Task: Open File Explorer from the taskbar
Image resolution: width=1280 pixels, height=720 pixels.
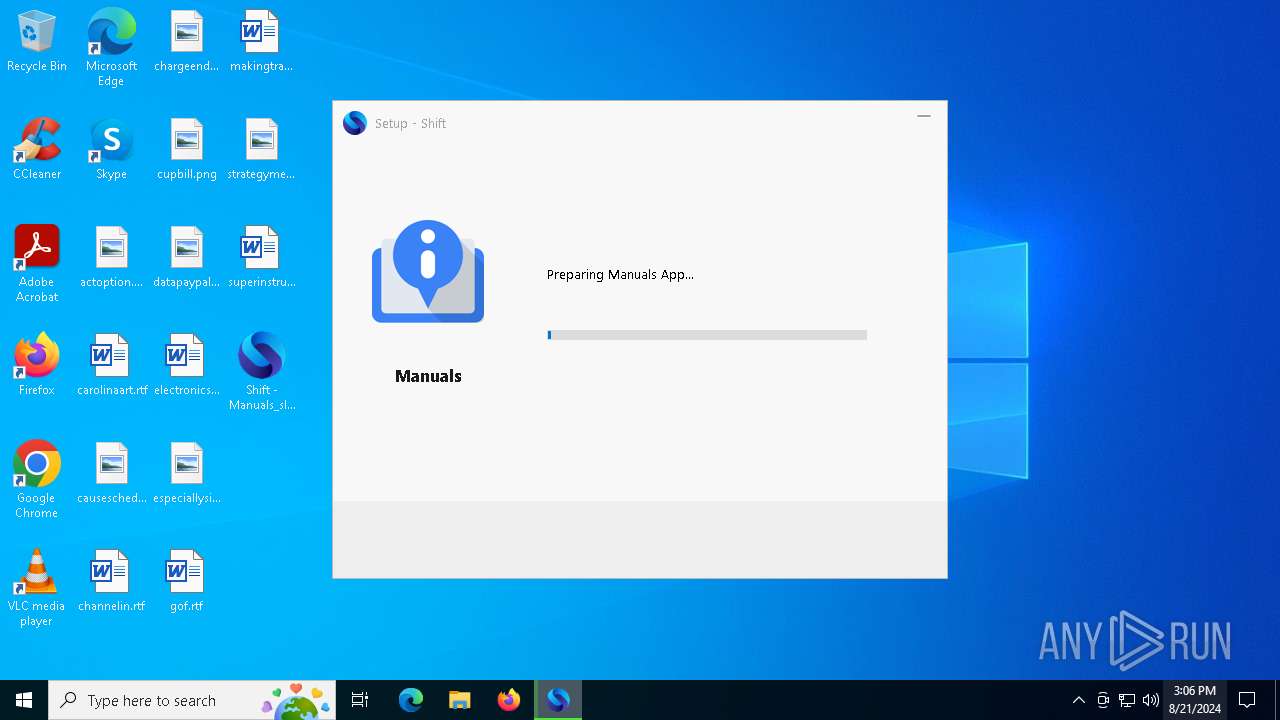Action: point(460,700)
